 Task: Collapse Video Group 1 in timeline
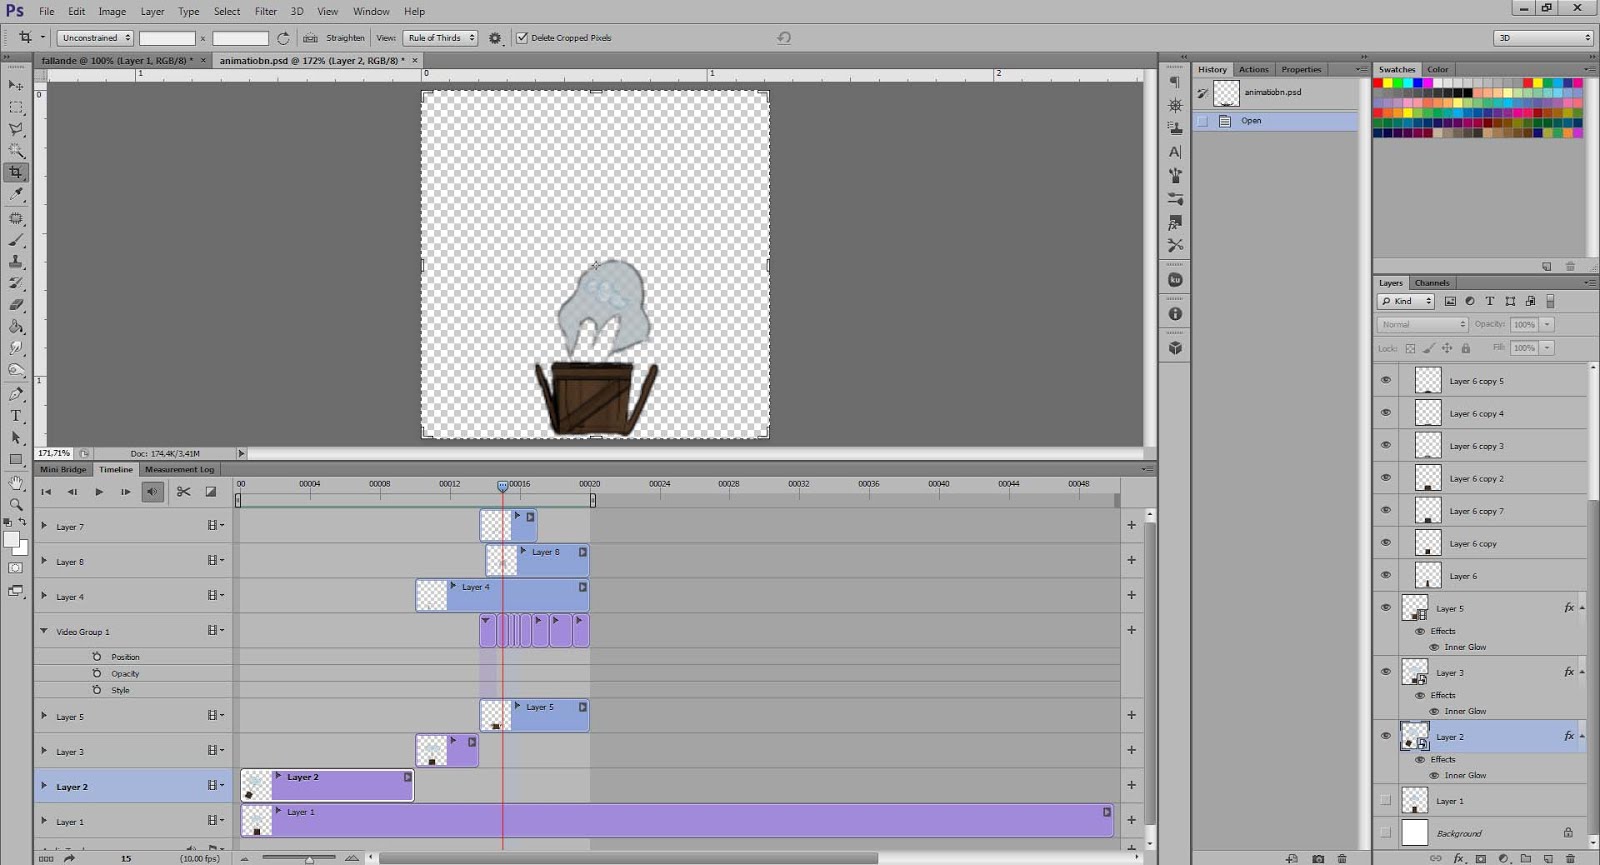click(44, 631)
